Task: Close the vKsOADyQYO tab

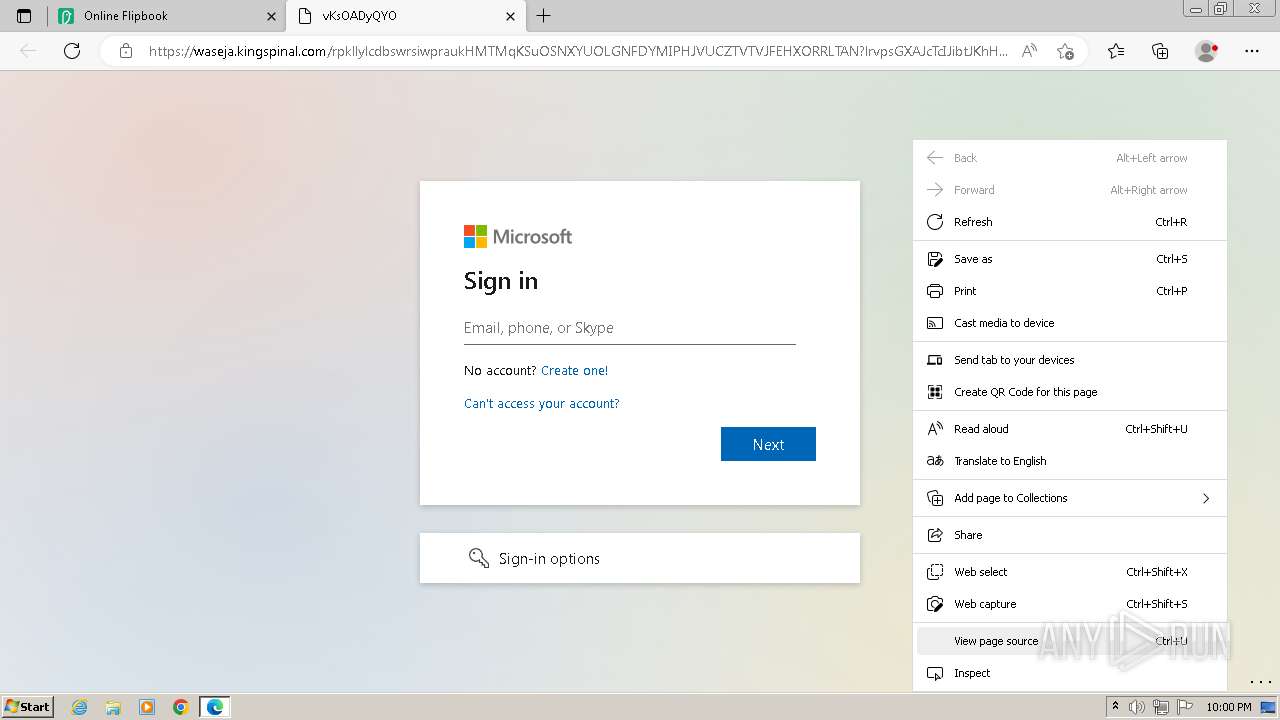Action: coord(511,16)
